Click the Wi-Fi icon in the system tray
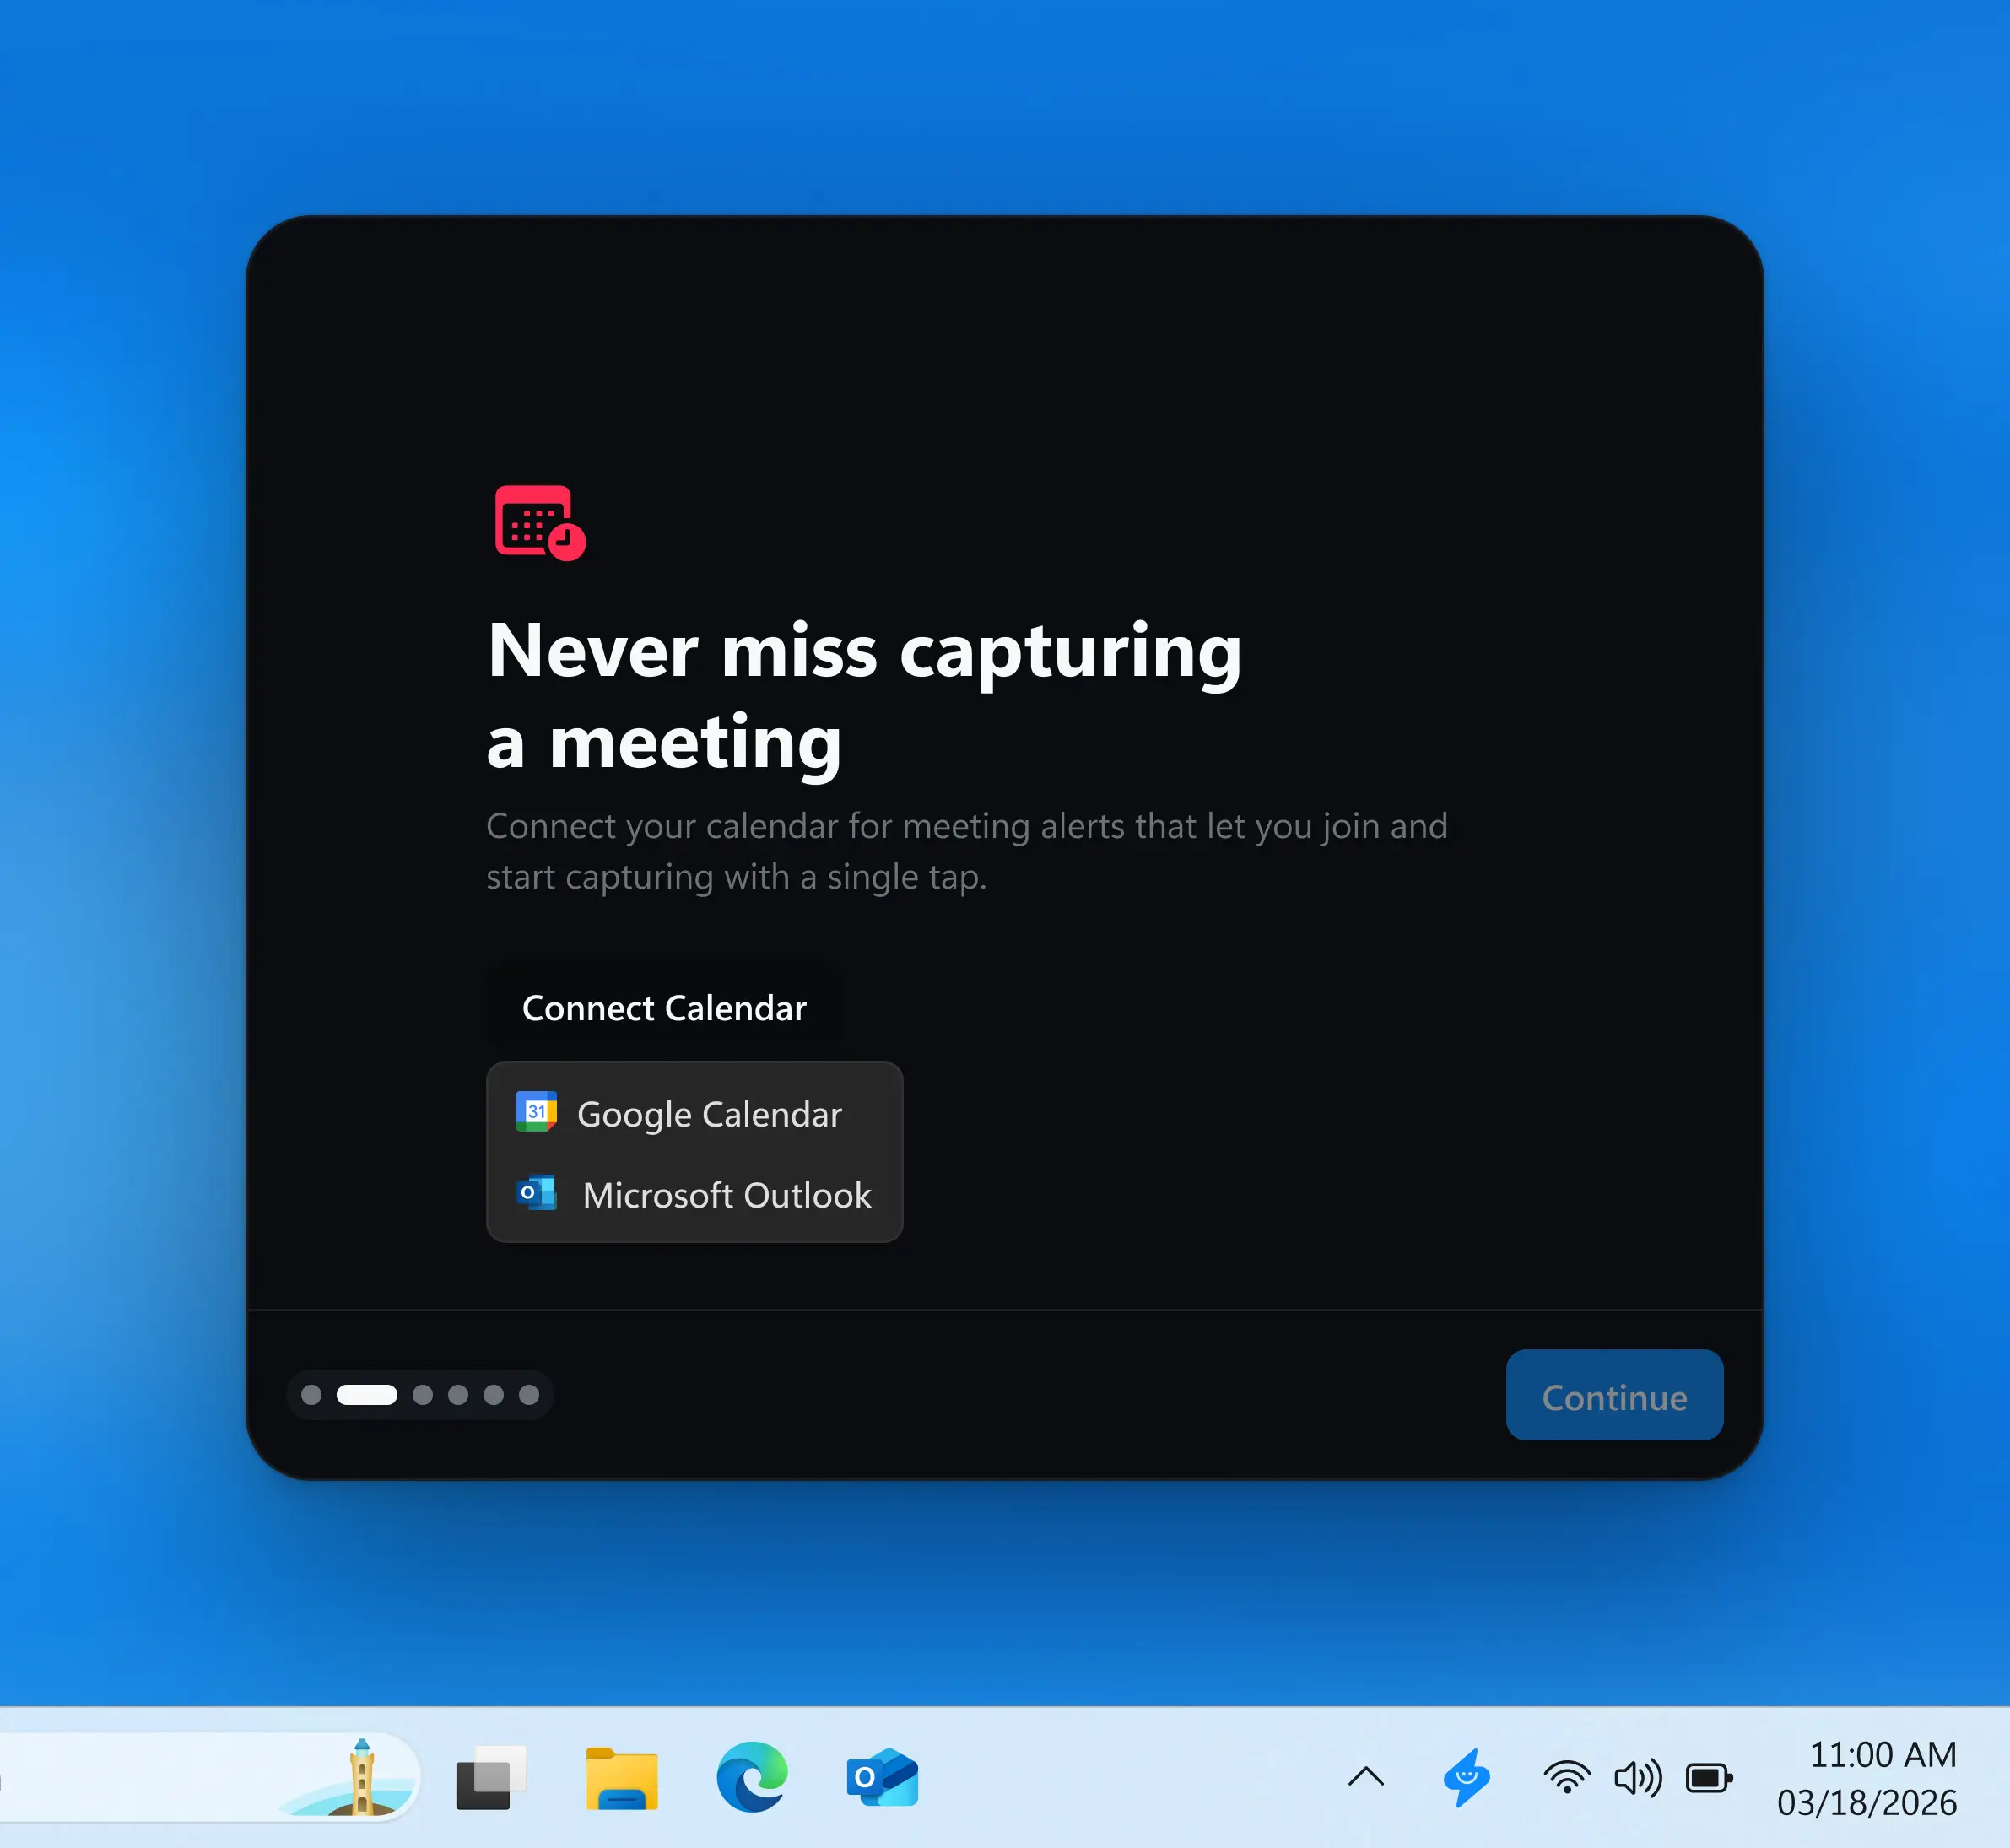Screen dimensions: 2010x1848 pos(1566,1776)
